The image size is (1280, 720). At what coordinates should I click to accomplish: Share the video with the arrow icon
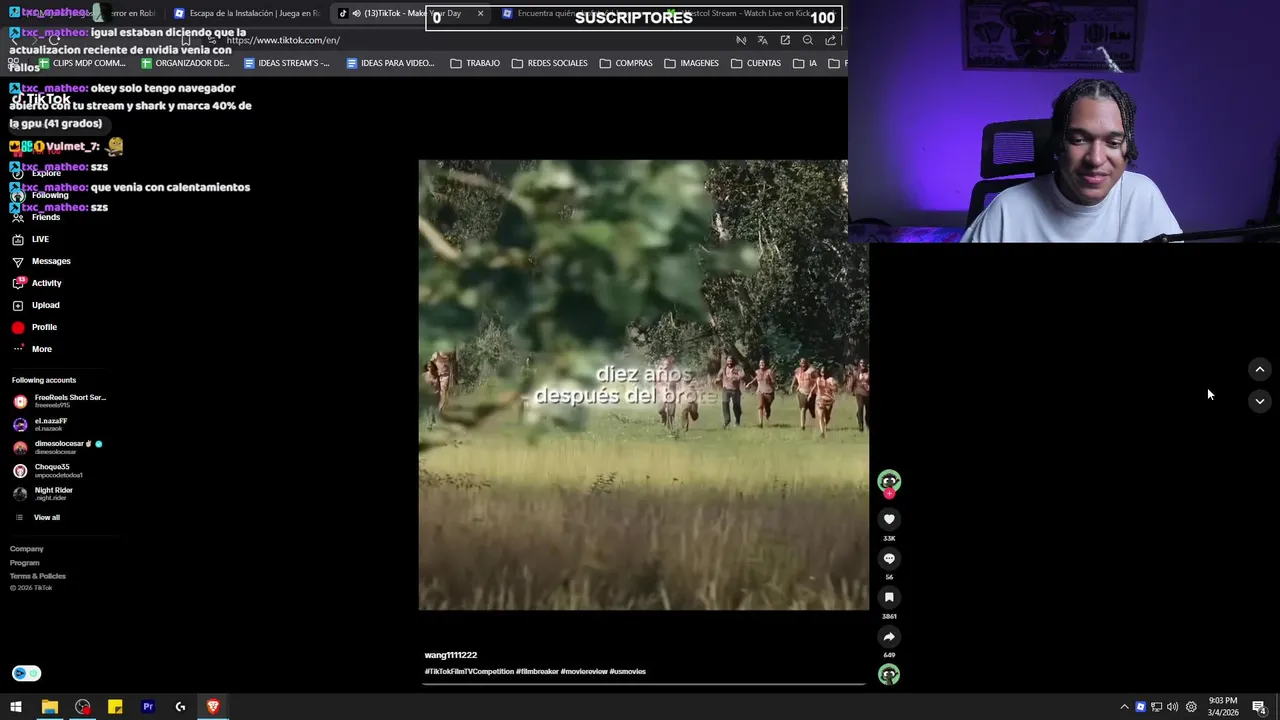[889, 636]
